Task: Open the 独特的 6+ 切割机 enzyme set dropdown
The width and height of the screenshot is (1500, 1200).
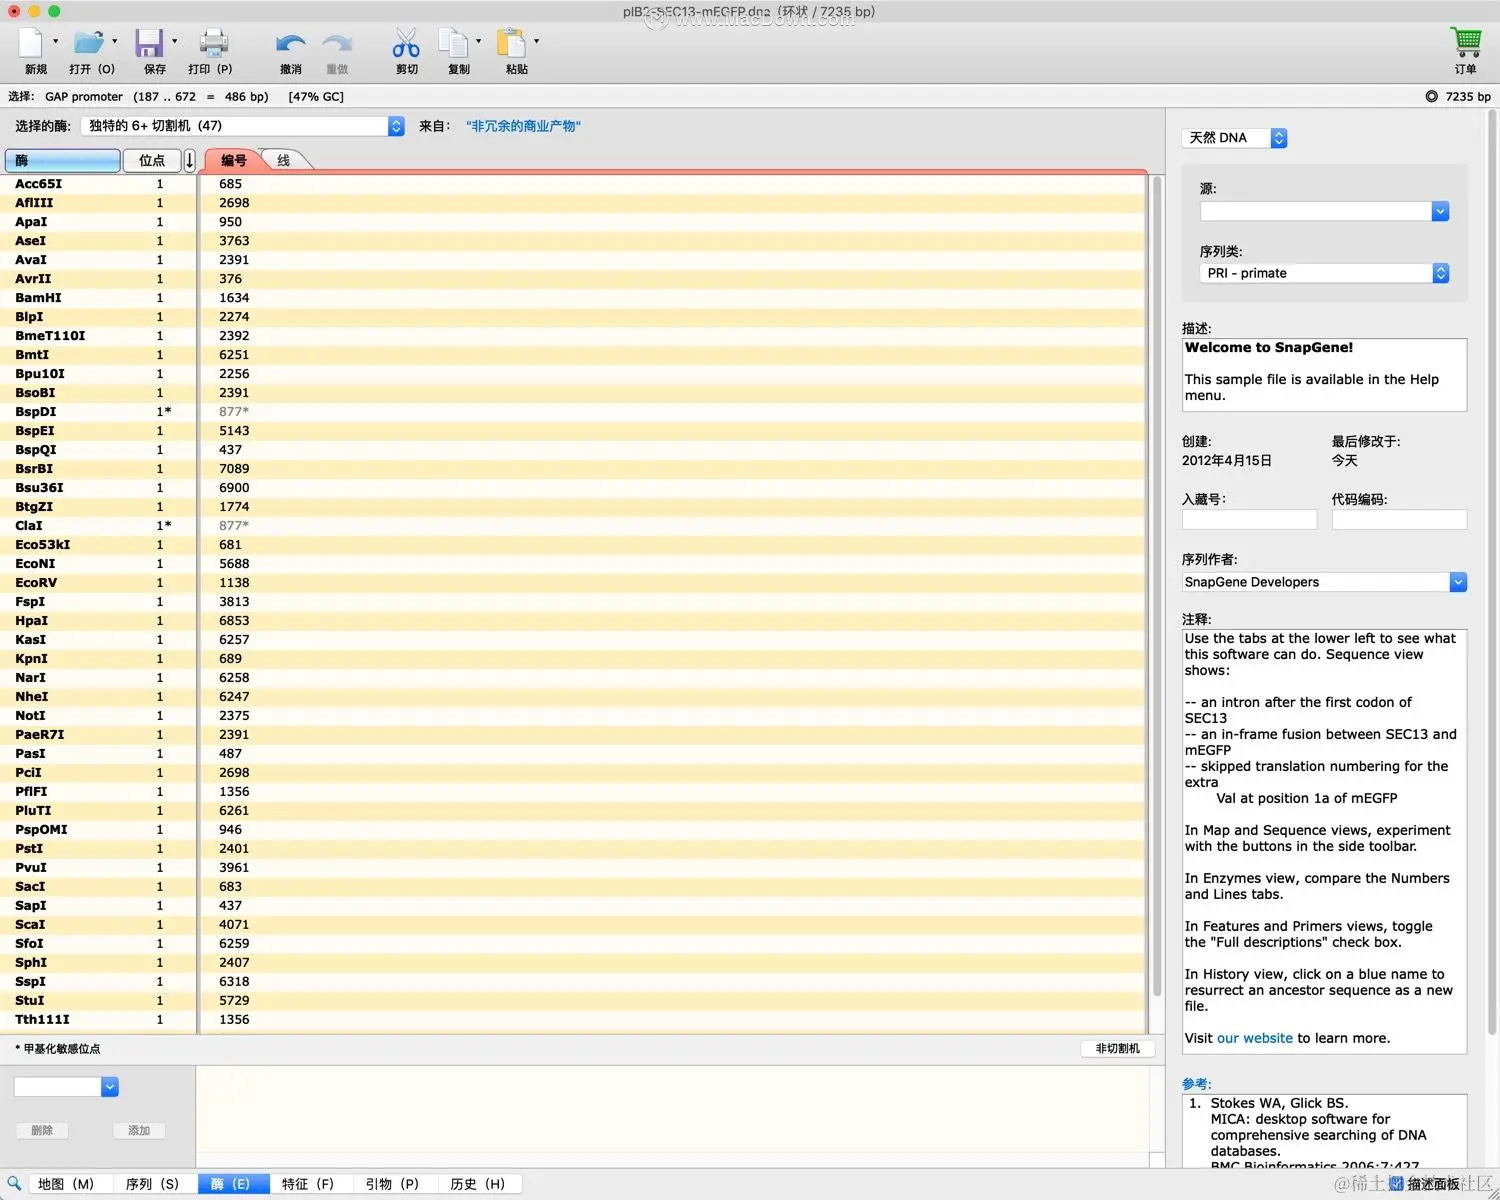Action: [x=243, y=126]
